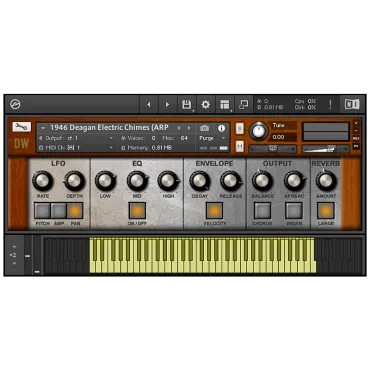
Task: Open the Purge dropdown menu
Action: [212, 138]
